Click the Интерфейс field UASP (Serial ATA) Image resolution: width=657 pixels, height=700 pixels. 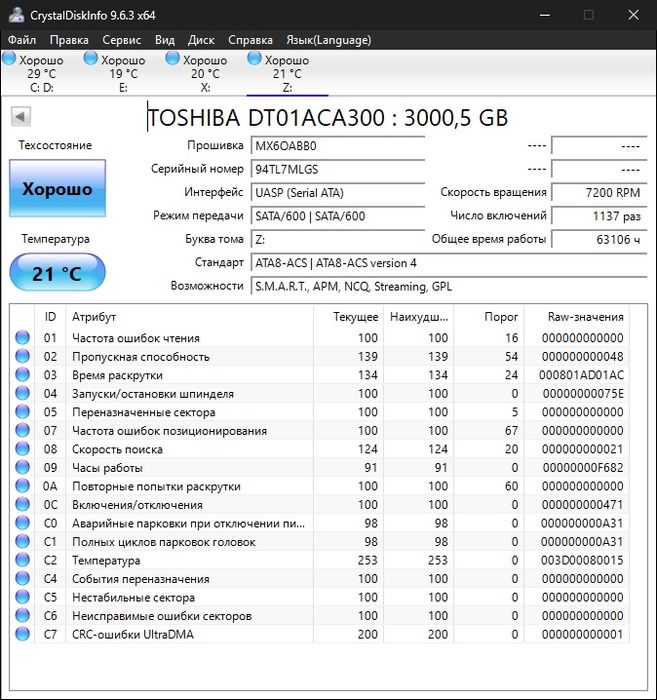point(338,193)
